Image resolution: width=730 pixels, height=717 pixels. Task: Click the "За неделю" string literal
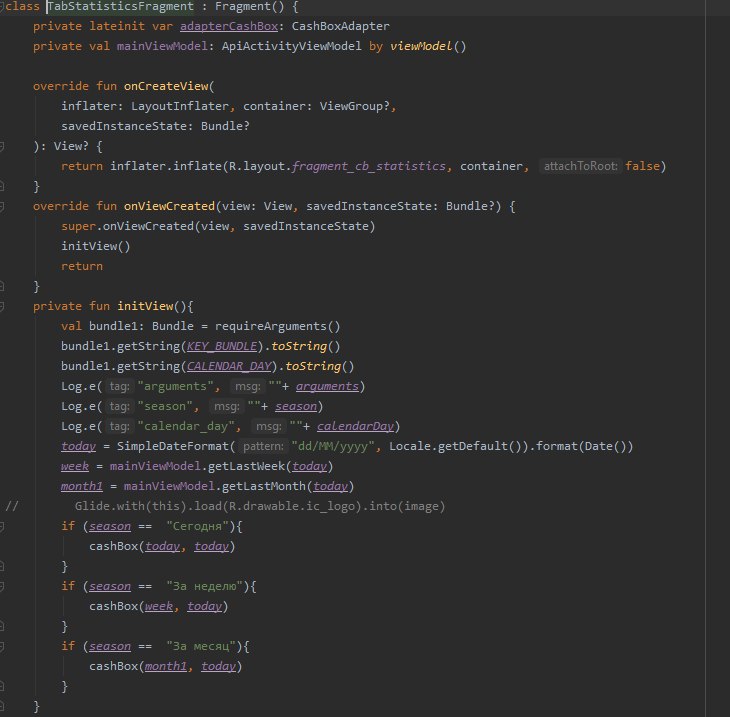pyautogui.click(x=204, y=587)
